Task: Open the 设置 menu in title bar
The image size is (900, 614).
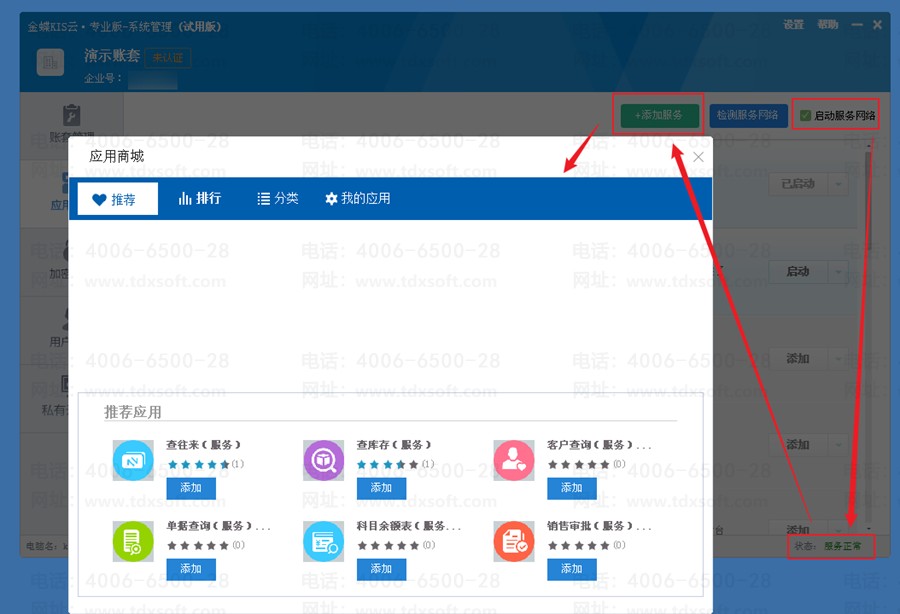Action: [x=793, y=25]
